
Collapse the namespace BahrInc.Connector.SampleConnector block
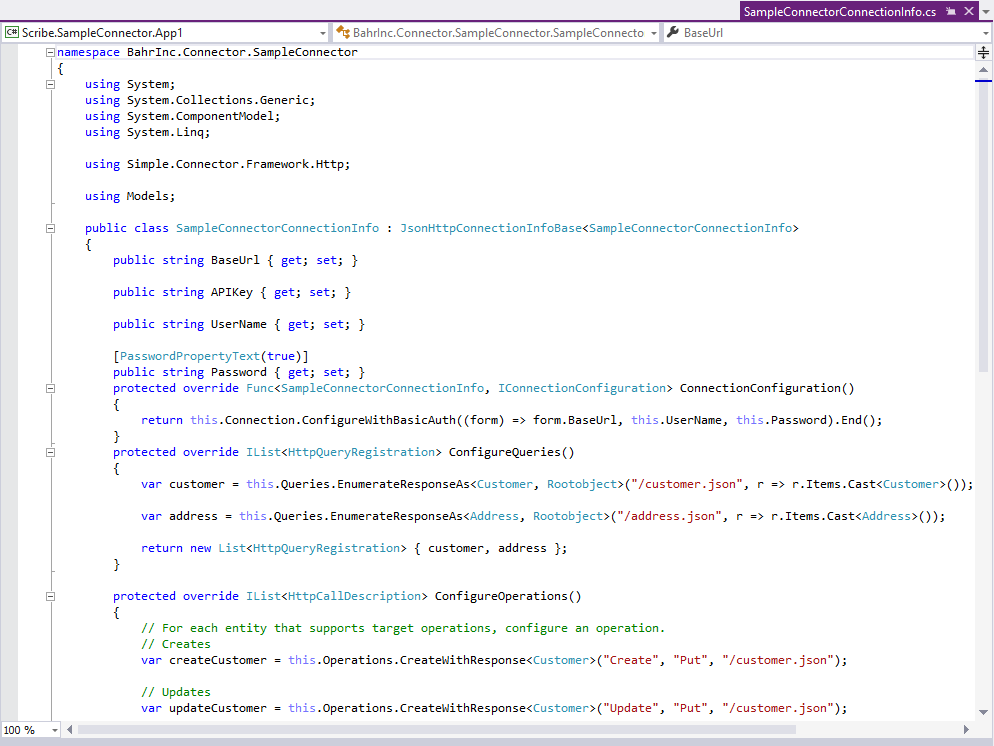pyautogui.click(x=50, y=53)
